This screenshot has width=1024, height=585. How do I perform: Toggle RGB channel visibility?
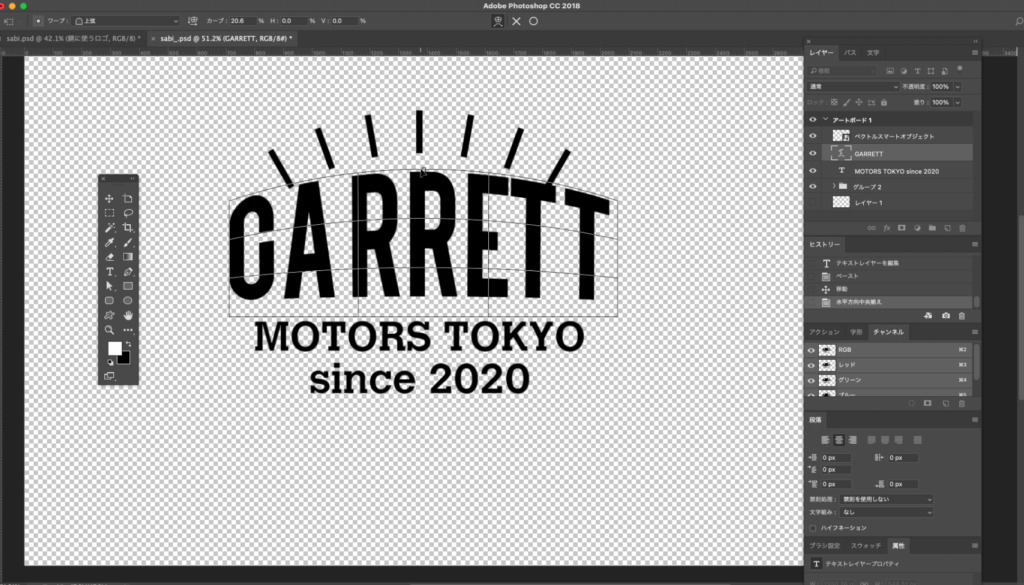point(811,350)
